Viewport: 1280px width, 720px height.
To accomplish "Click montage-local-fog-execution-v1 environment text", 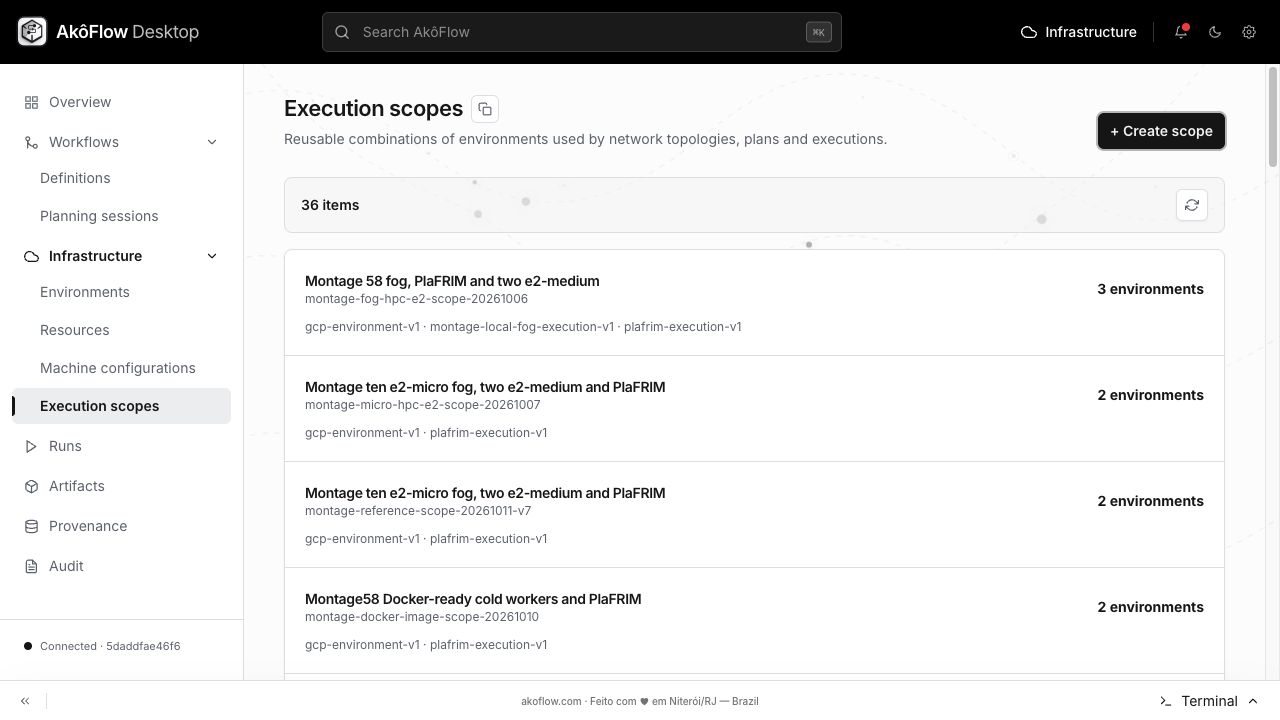I will coord(522,327).
